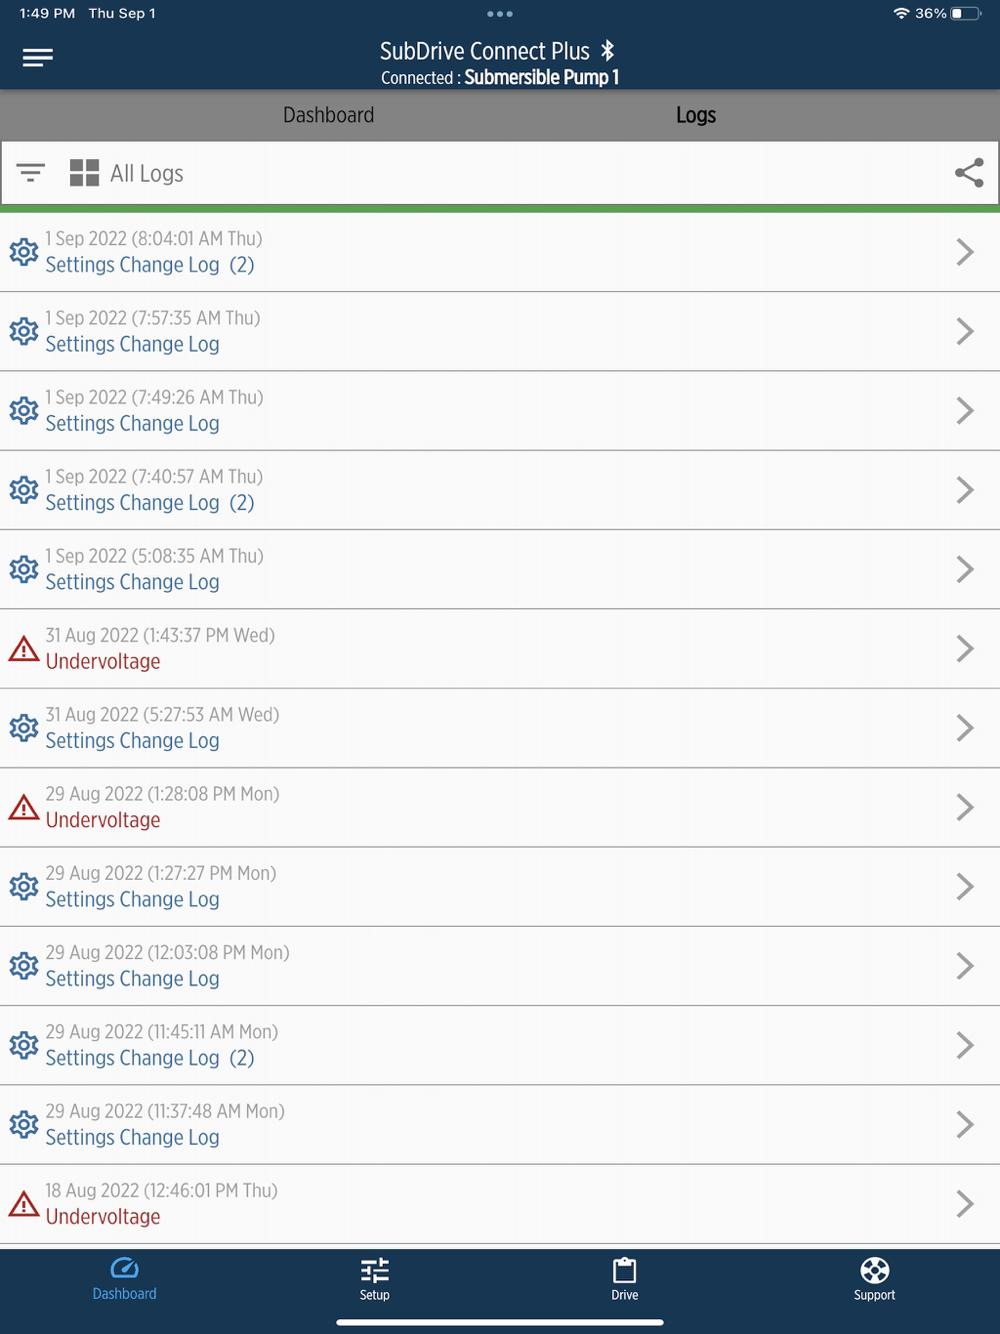Open the 29 Aug 1:28:08 PM Undervoltage entry
Image resolution: width=1000 pixels, height=1334 pixels.
[x=500, y=808]
